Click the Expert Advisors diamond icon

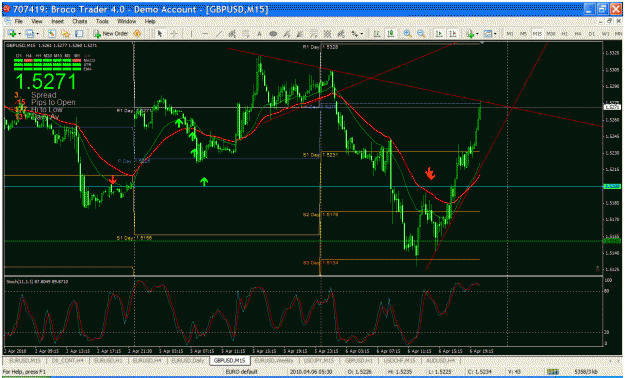(137, 34)
